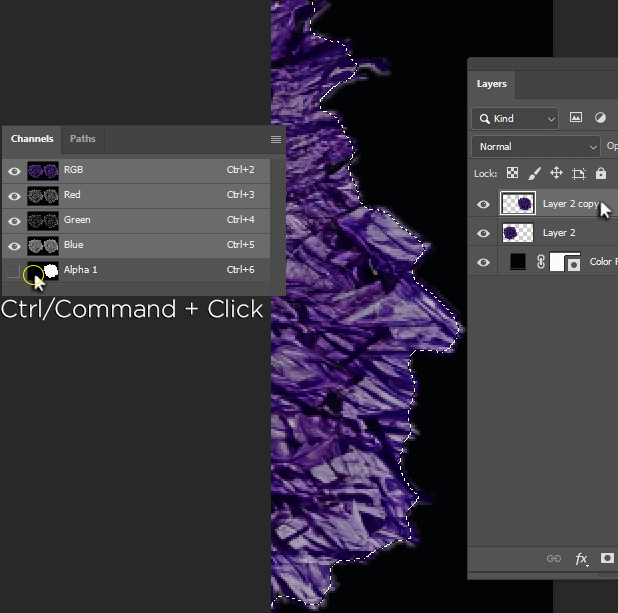Viewport: 618px width, 613px height.
Task: Click the Red channel thumbnail
Action: (x=43, y=196)
